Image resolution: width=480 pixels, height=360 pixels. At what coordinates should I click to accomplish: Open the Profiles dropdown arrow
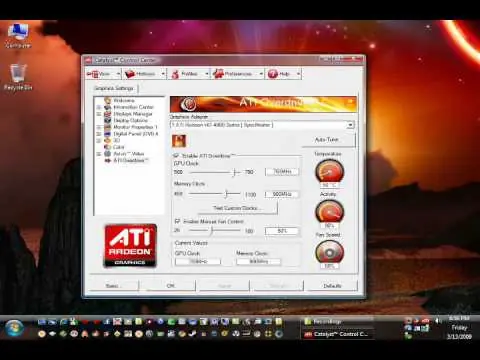click(x=207, y=74)
